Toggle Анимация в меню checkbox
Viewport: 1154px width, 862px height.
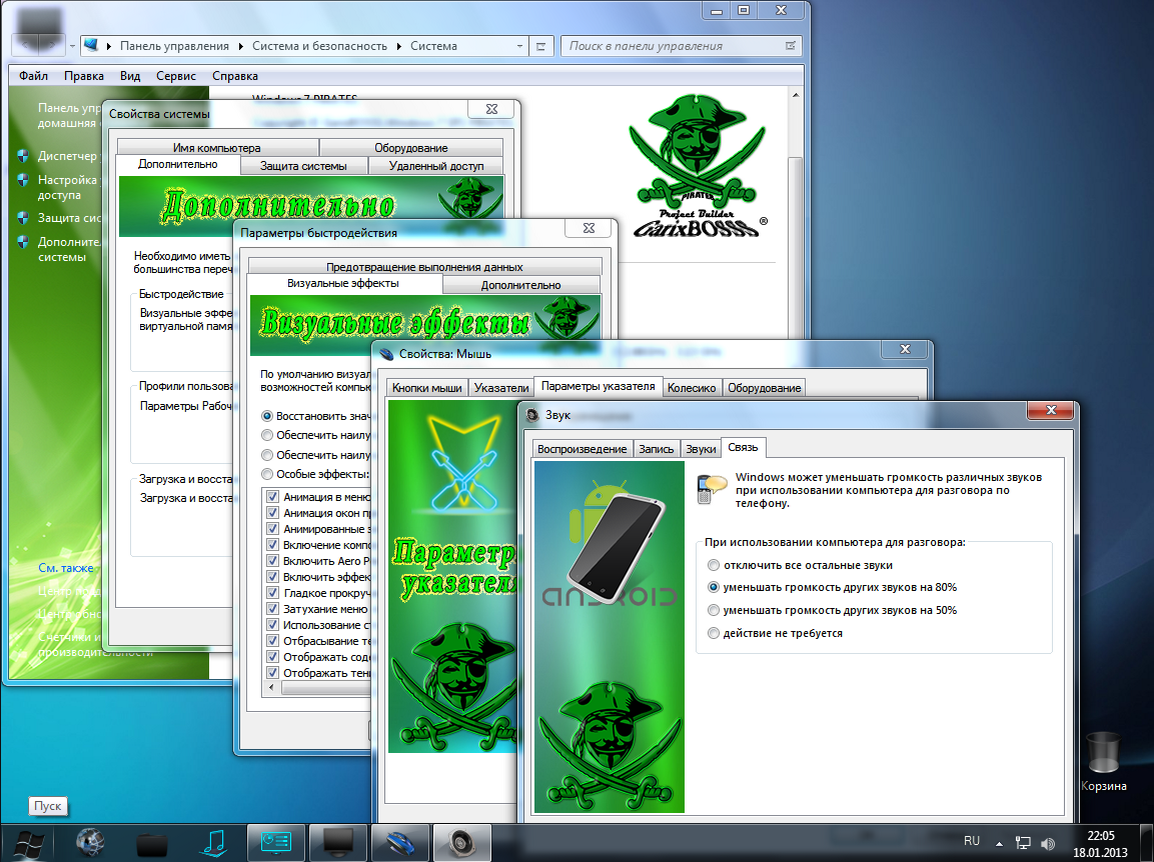pos(272,497)
